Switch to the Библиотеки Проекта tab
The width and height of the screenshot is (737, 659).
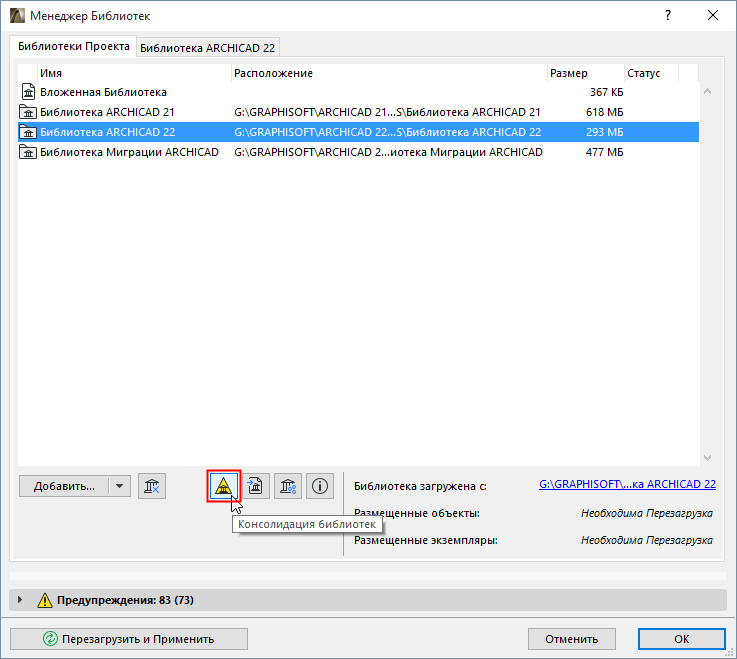73,46
